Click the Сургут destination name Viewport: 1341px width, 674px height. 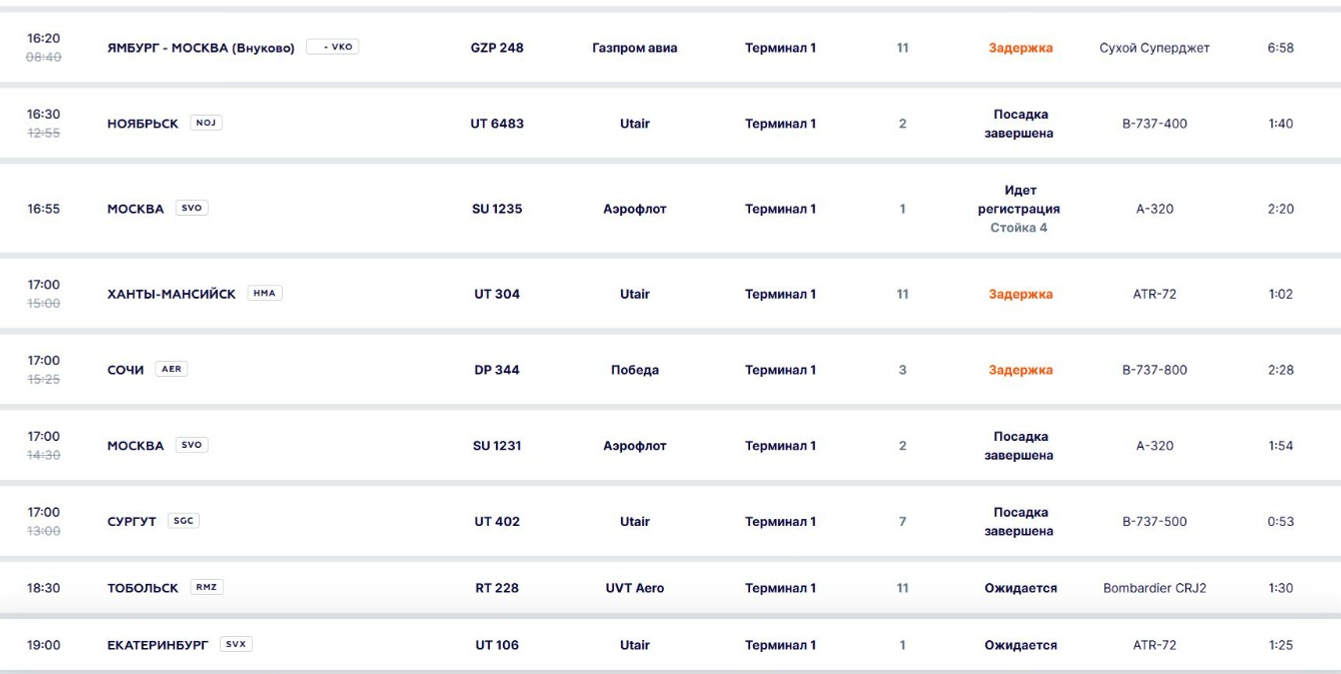click(132, 522)
